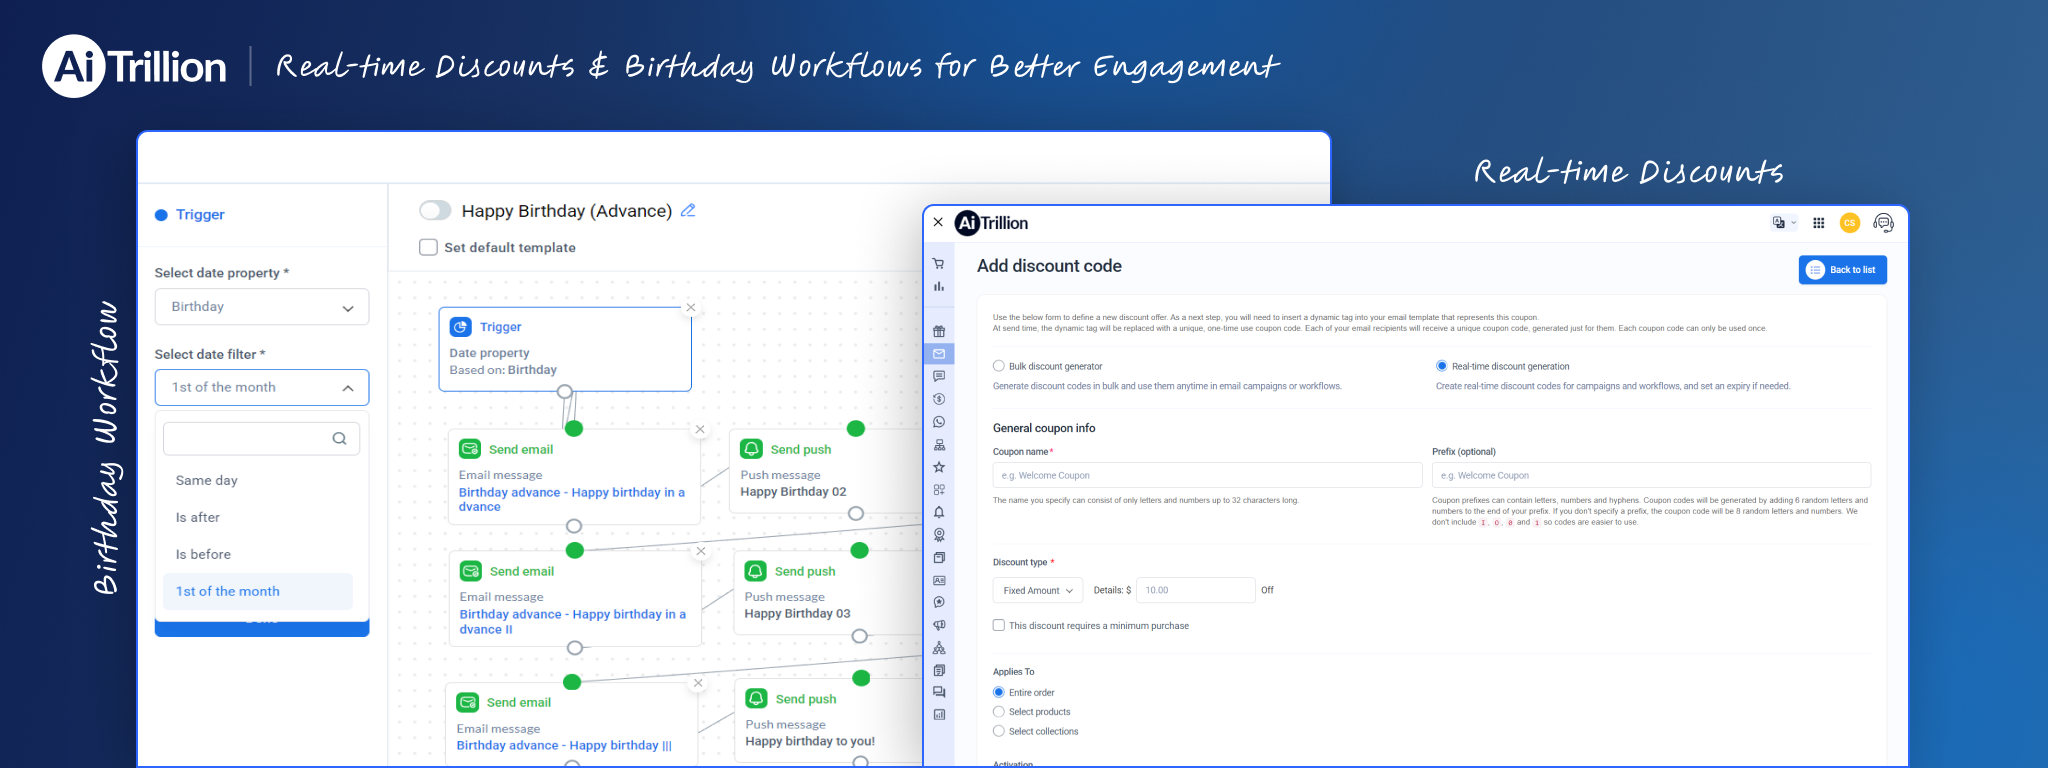Open the language translate dropdown in header
Viewport: 2048px width, 768px height.
(1784, 223)
